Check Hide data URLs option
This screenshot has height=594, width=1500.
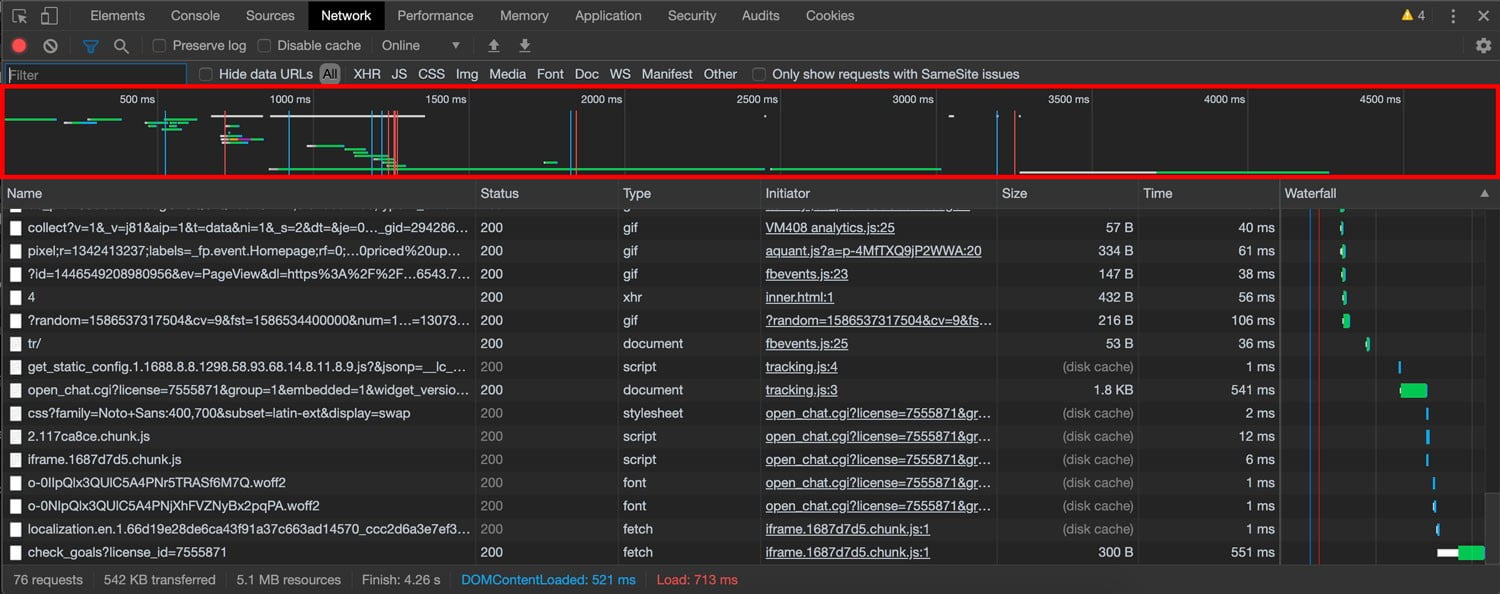pyautogui.click(x=205, y=74)
